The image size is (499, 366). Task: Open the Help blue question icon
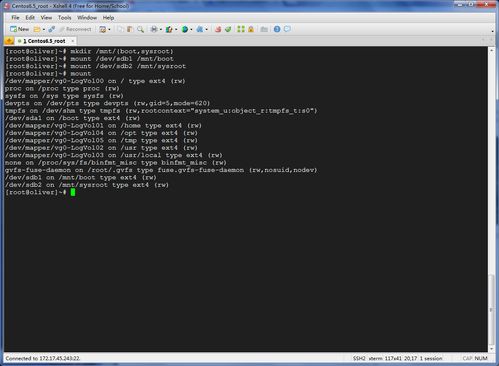(277, 29)
